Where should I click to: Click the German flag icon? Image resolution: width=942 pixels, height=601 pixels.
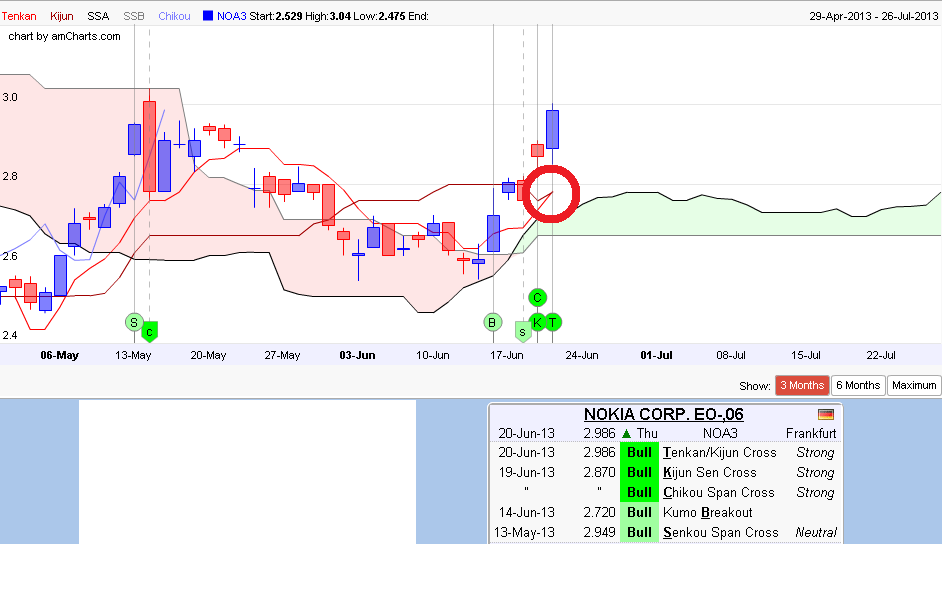[826, 415]
